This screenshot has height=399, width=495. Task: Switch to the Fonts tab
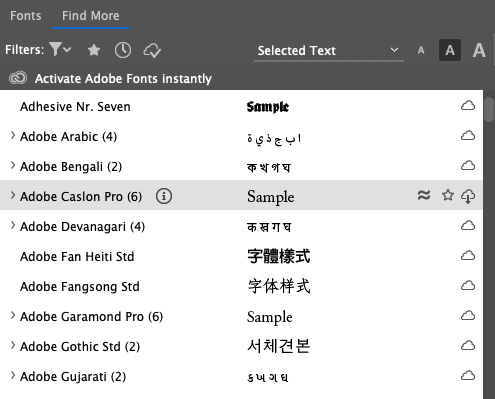point(26,16)
